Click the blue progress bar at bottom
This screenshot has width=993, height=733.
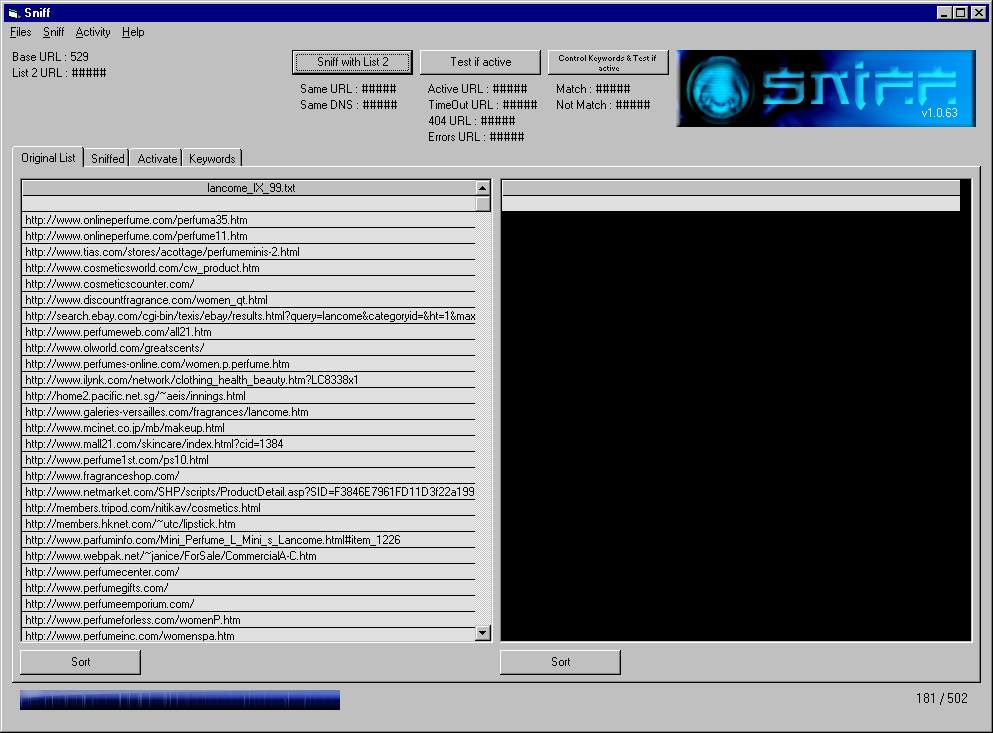coord(180,699)
